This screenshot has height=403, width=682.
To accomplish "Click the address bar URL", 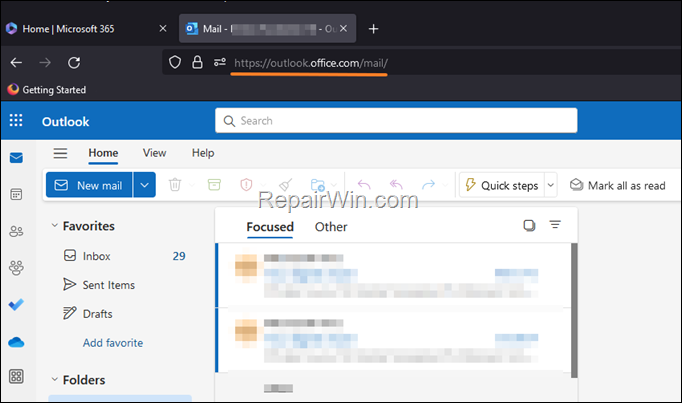I will click(311, 63).
